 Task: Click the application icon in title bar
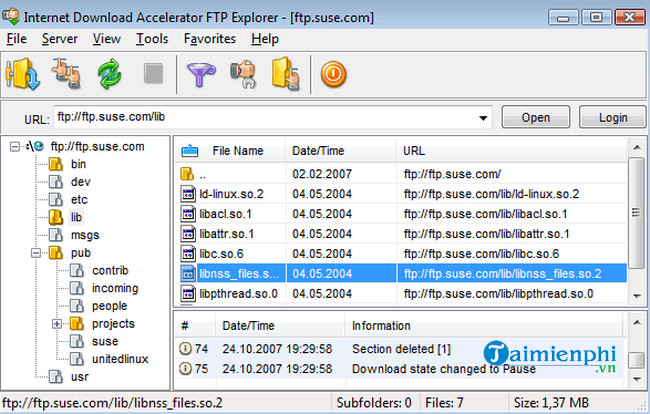click(11, 17)
